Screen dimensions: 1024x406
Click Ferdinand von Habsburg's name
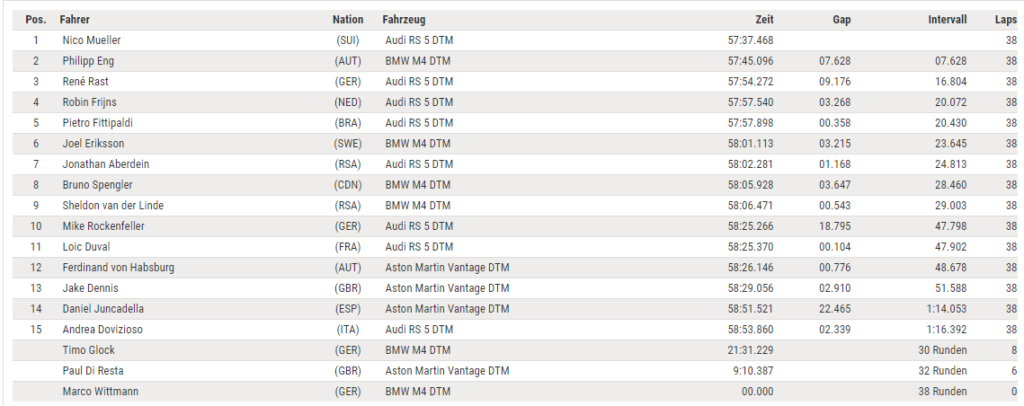(x=116, y=267)
